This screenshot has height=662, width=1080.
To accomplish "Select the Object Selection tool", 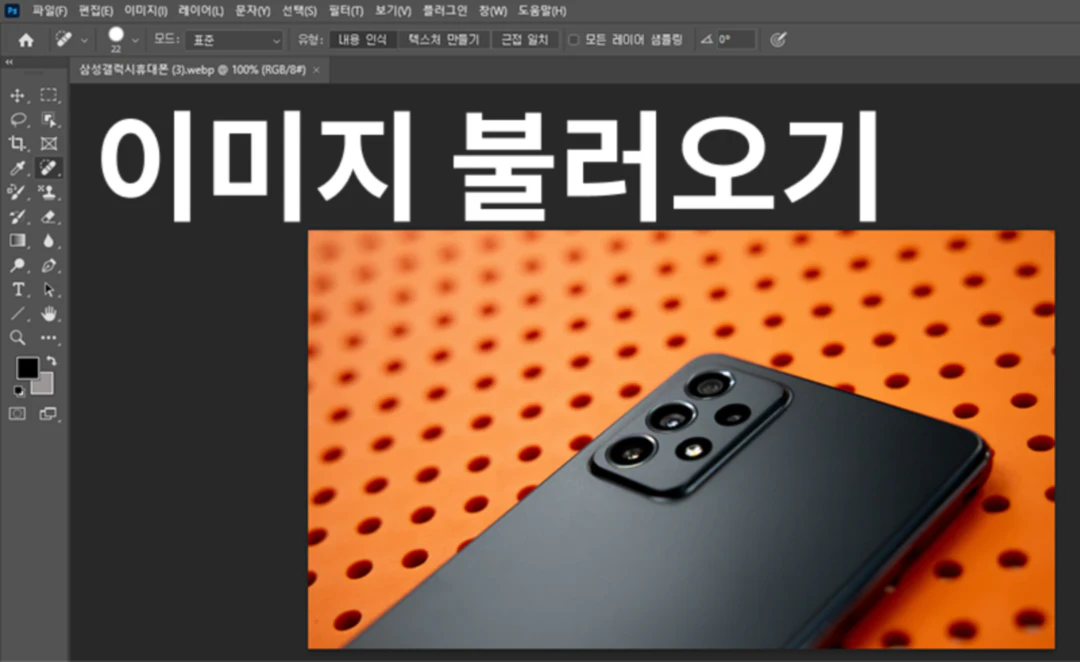I will click(x=48, y=119).
